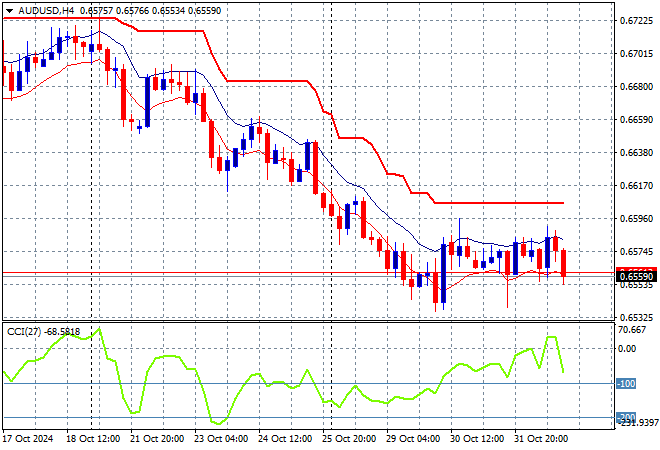Select the 25 Oct 20:00 time label
660x450 pixels.
pyautogui.click(x=349, y=437)
